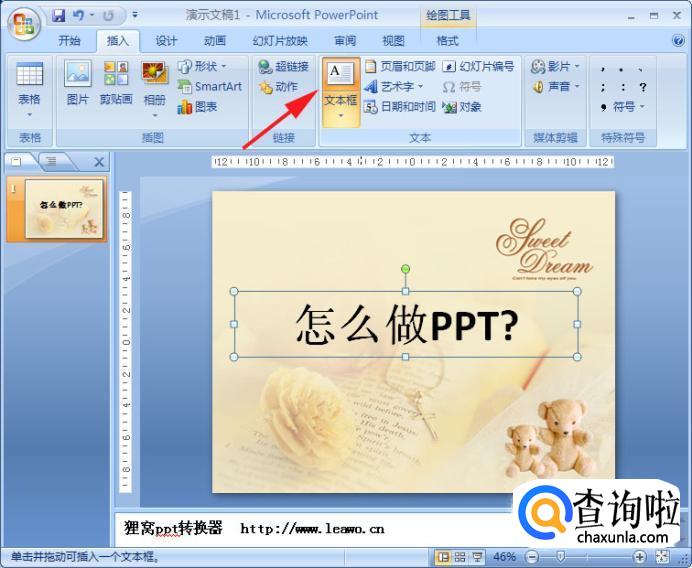Screen dimensions: 692x568
Task: Open the 声音 sound dropdown
Action: pos(556,87)
